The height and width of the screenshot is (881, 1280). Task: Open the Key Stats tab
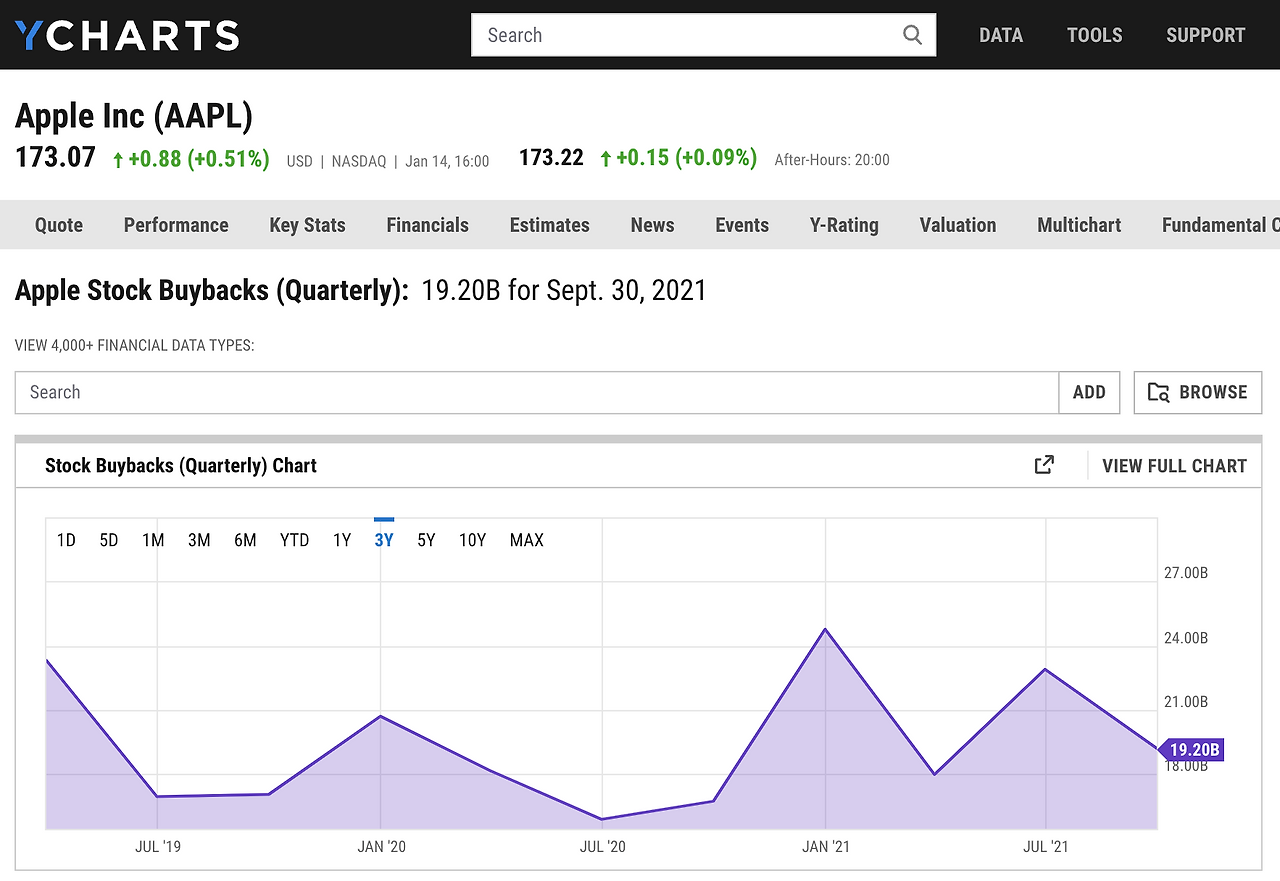[307, 225]
